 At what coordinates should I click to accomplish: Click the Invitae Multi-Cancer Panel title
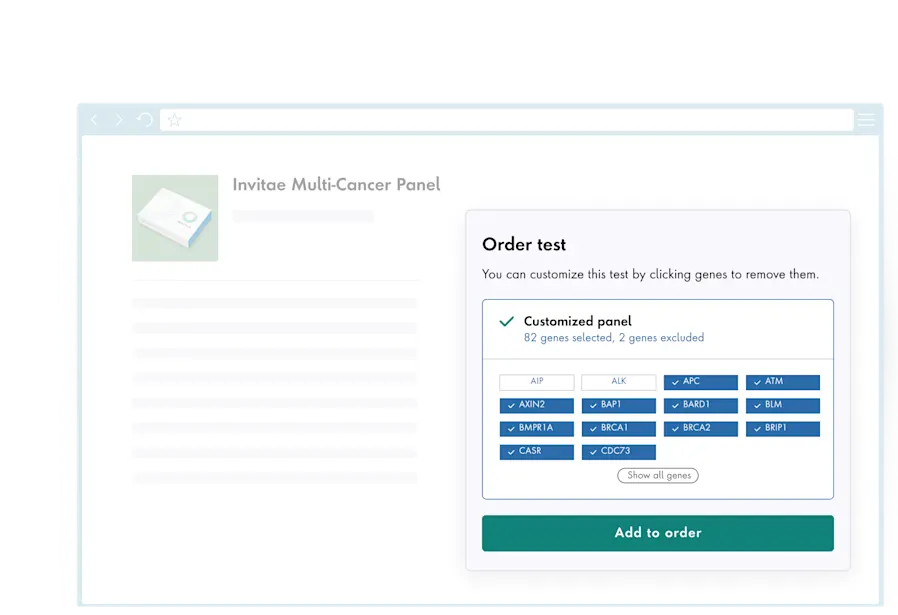(336, 184)
